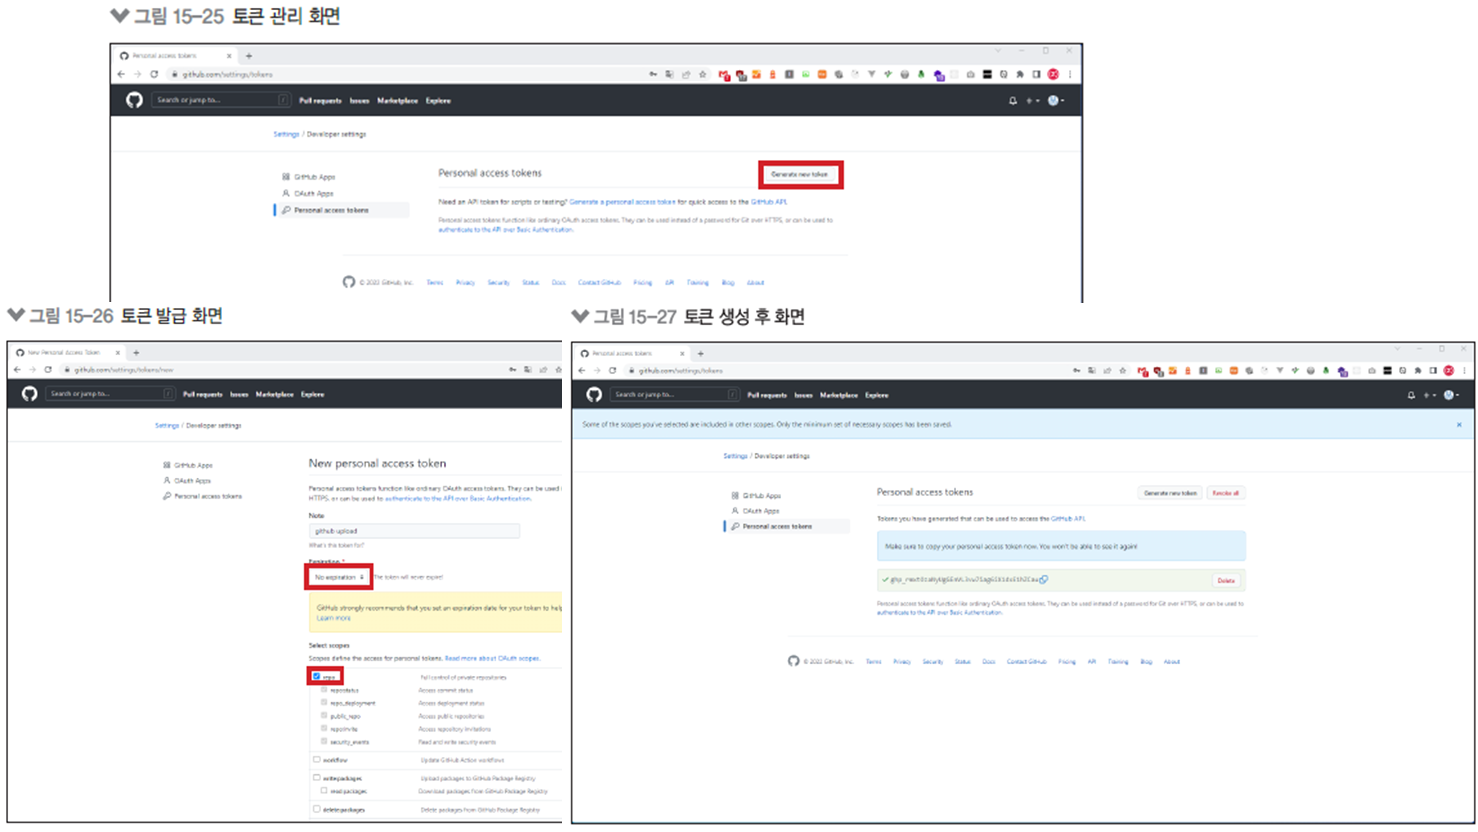Click Generate new token in figure 15-27
Image resolution: width=1478 pixels, height=832 pixels.
pos(1170,493)
